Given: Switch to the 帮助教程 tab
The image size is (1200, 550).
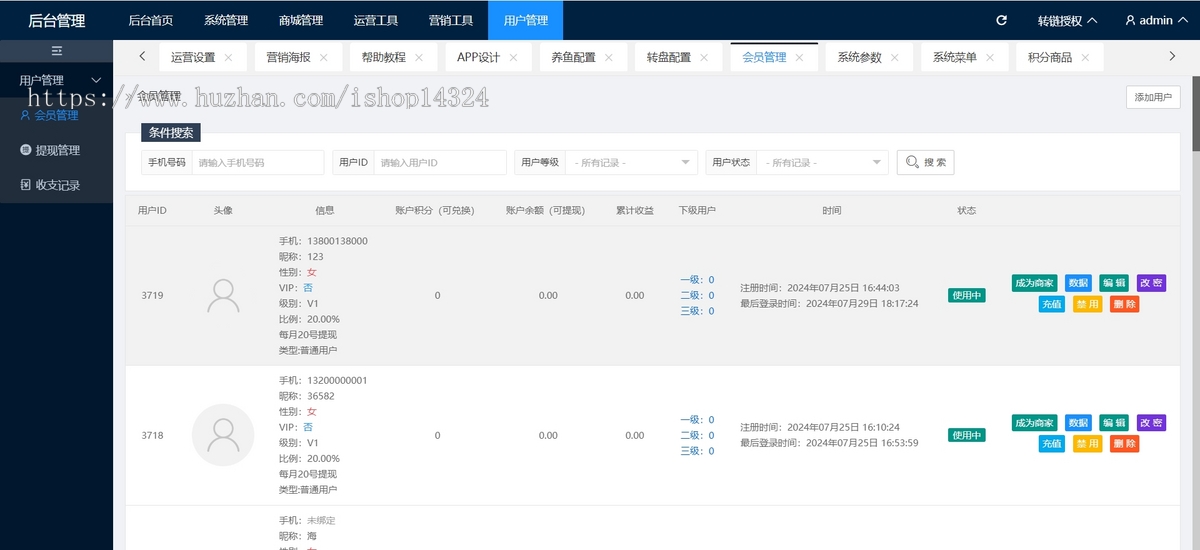Looking at the screenshot, I should (x=384, y=58).
